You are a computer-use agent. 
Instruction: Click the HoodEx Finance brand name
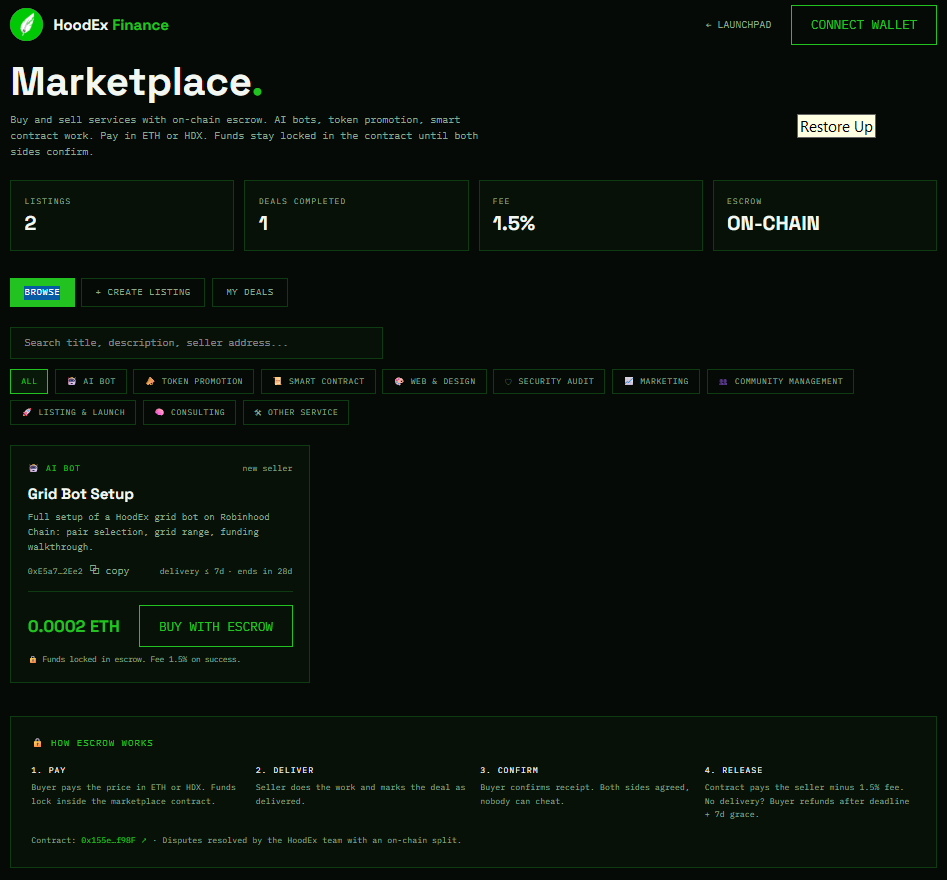(111, 25)
